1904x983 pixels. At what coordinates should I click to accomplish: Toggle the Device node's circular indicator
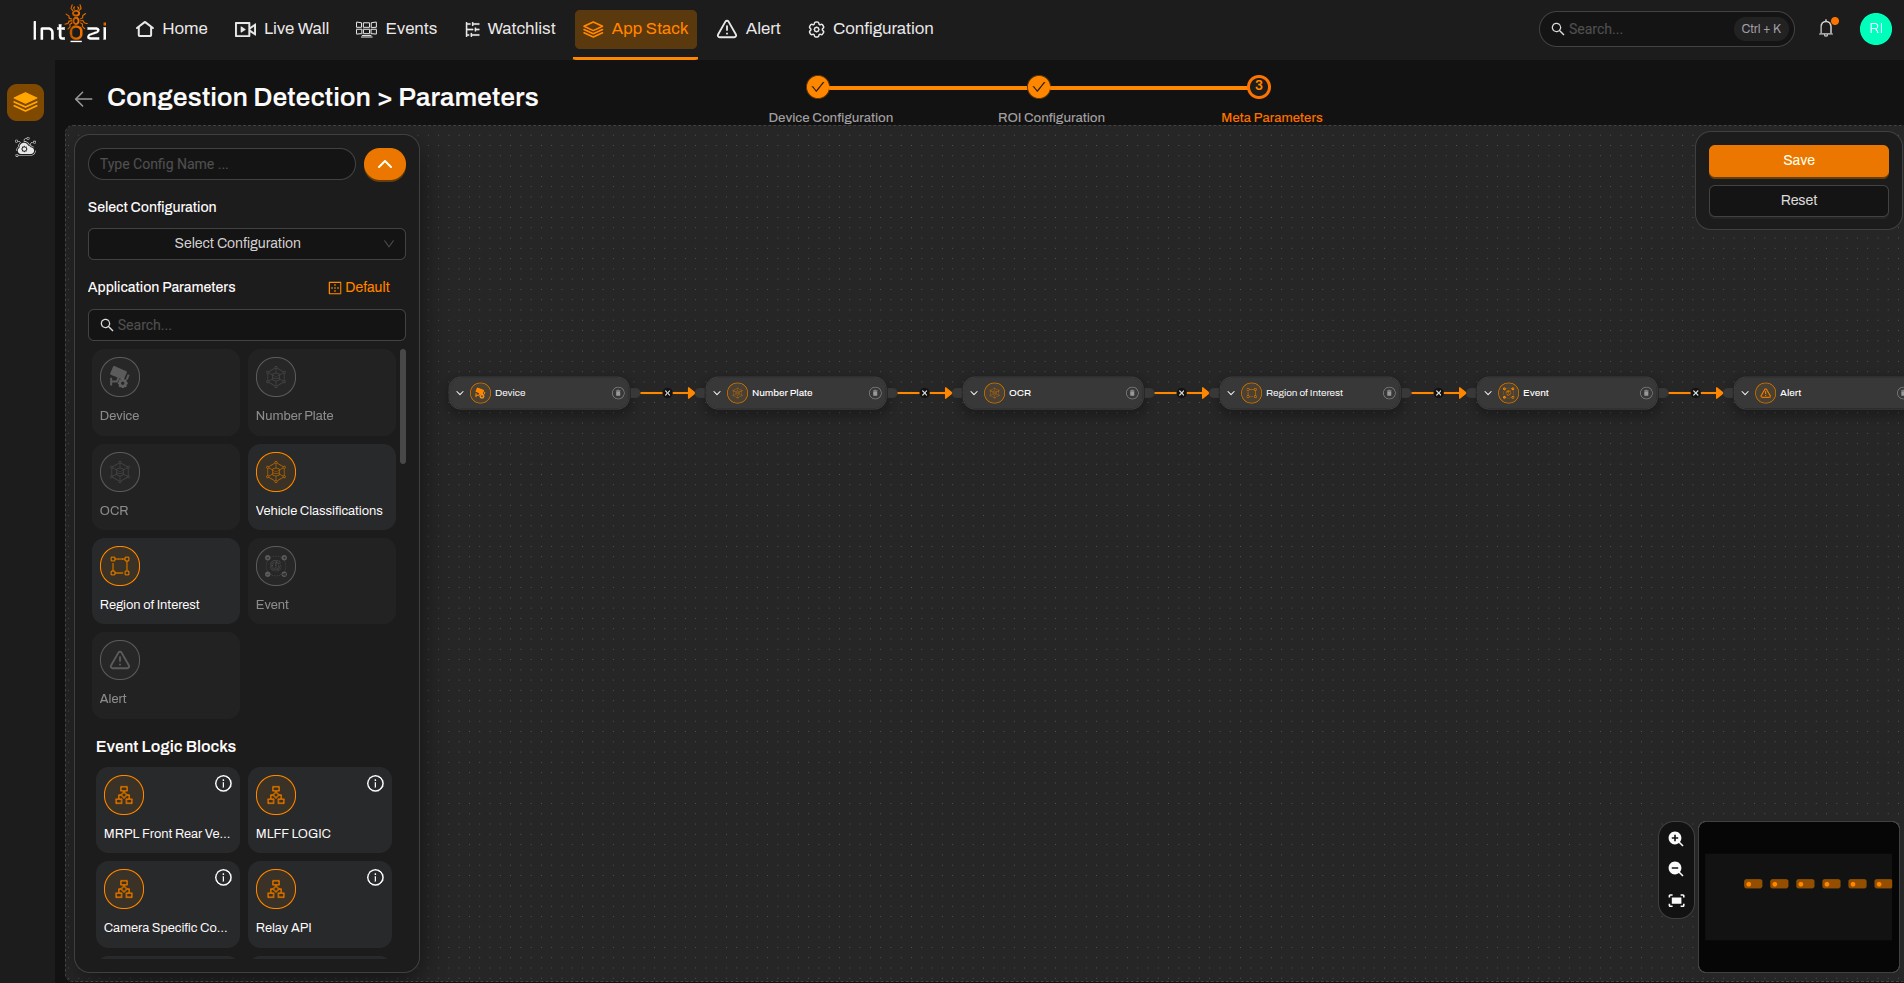tap(618, 393)
